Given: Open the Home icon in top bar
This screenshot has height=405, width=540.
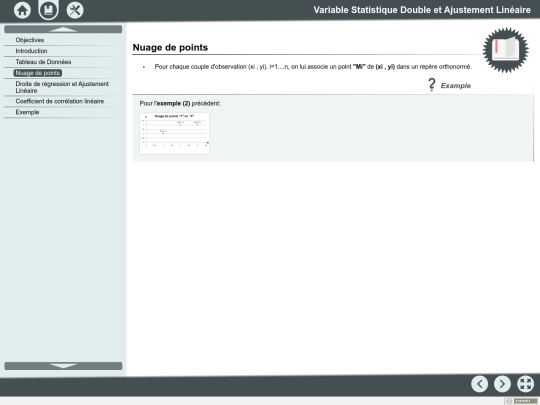Looking at the screenshot, I should (22, 10).
